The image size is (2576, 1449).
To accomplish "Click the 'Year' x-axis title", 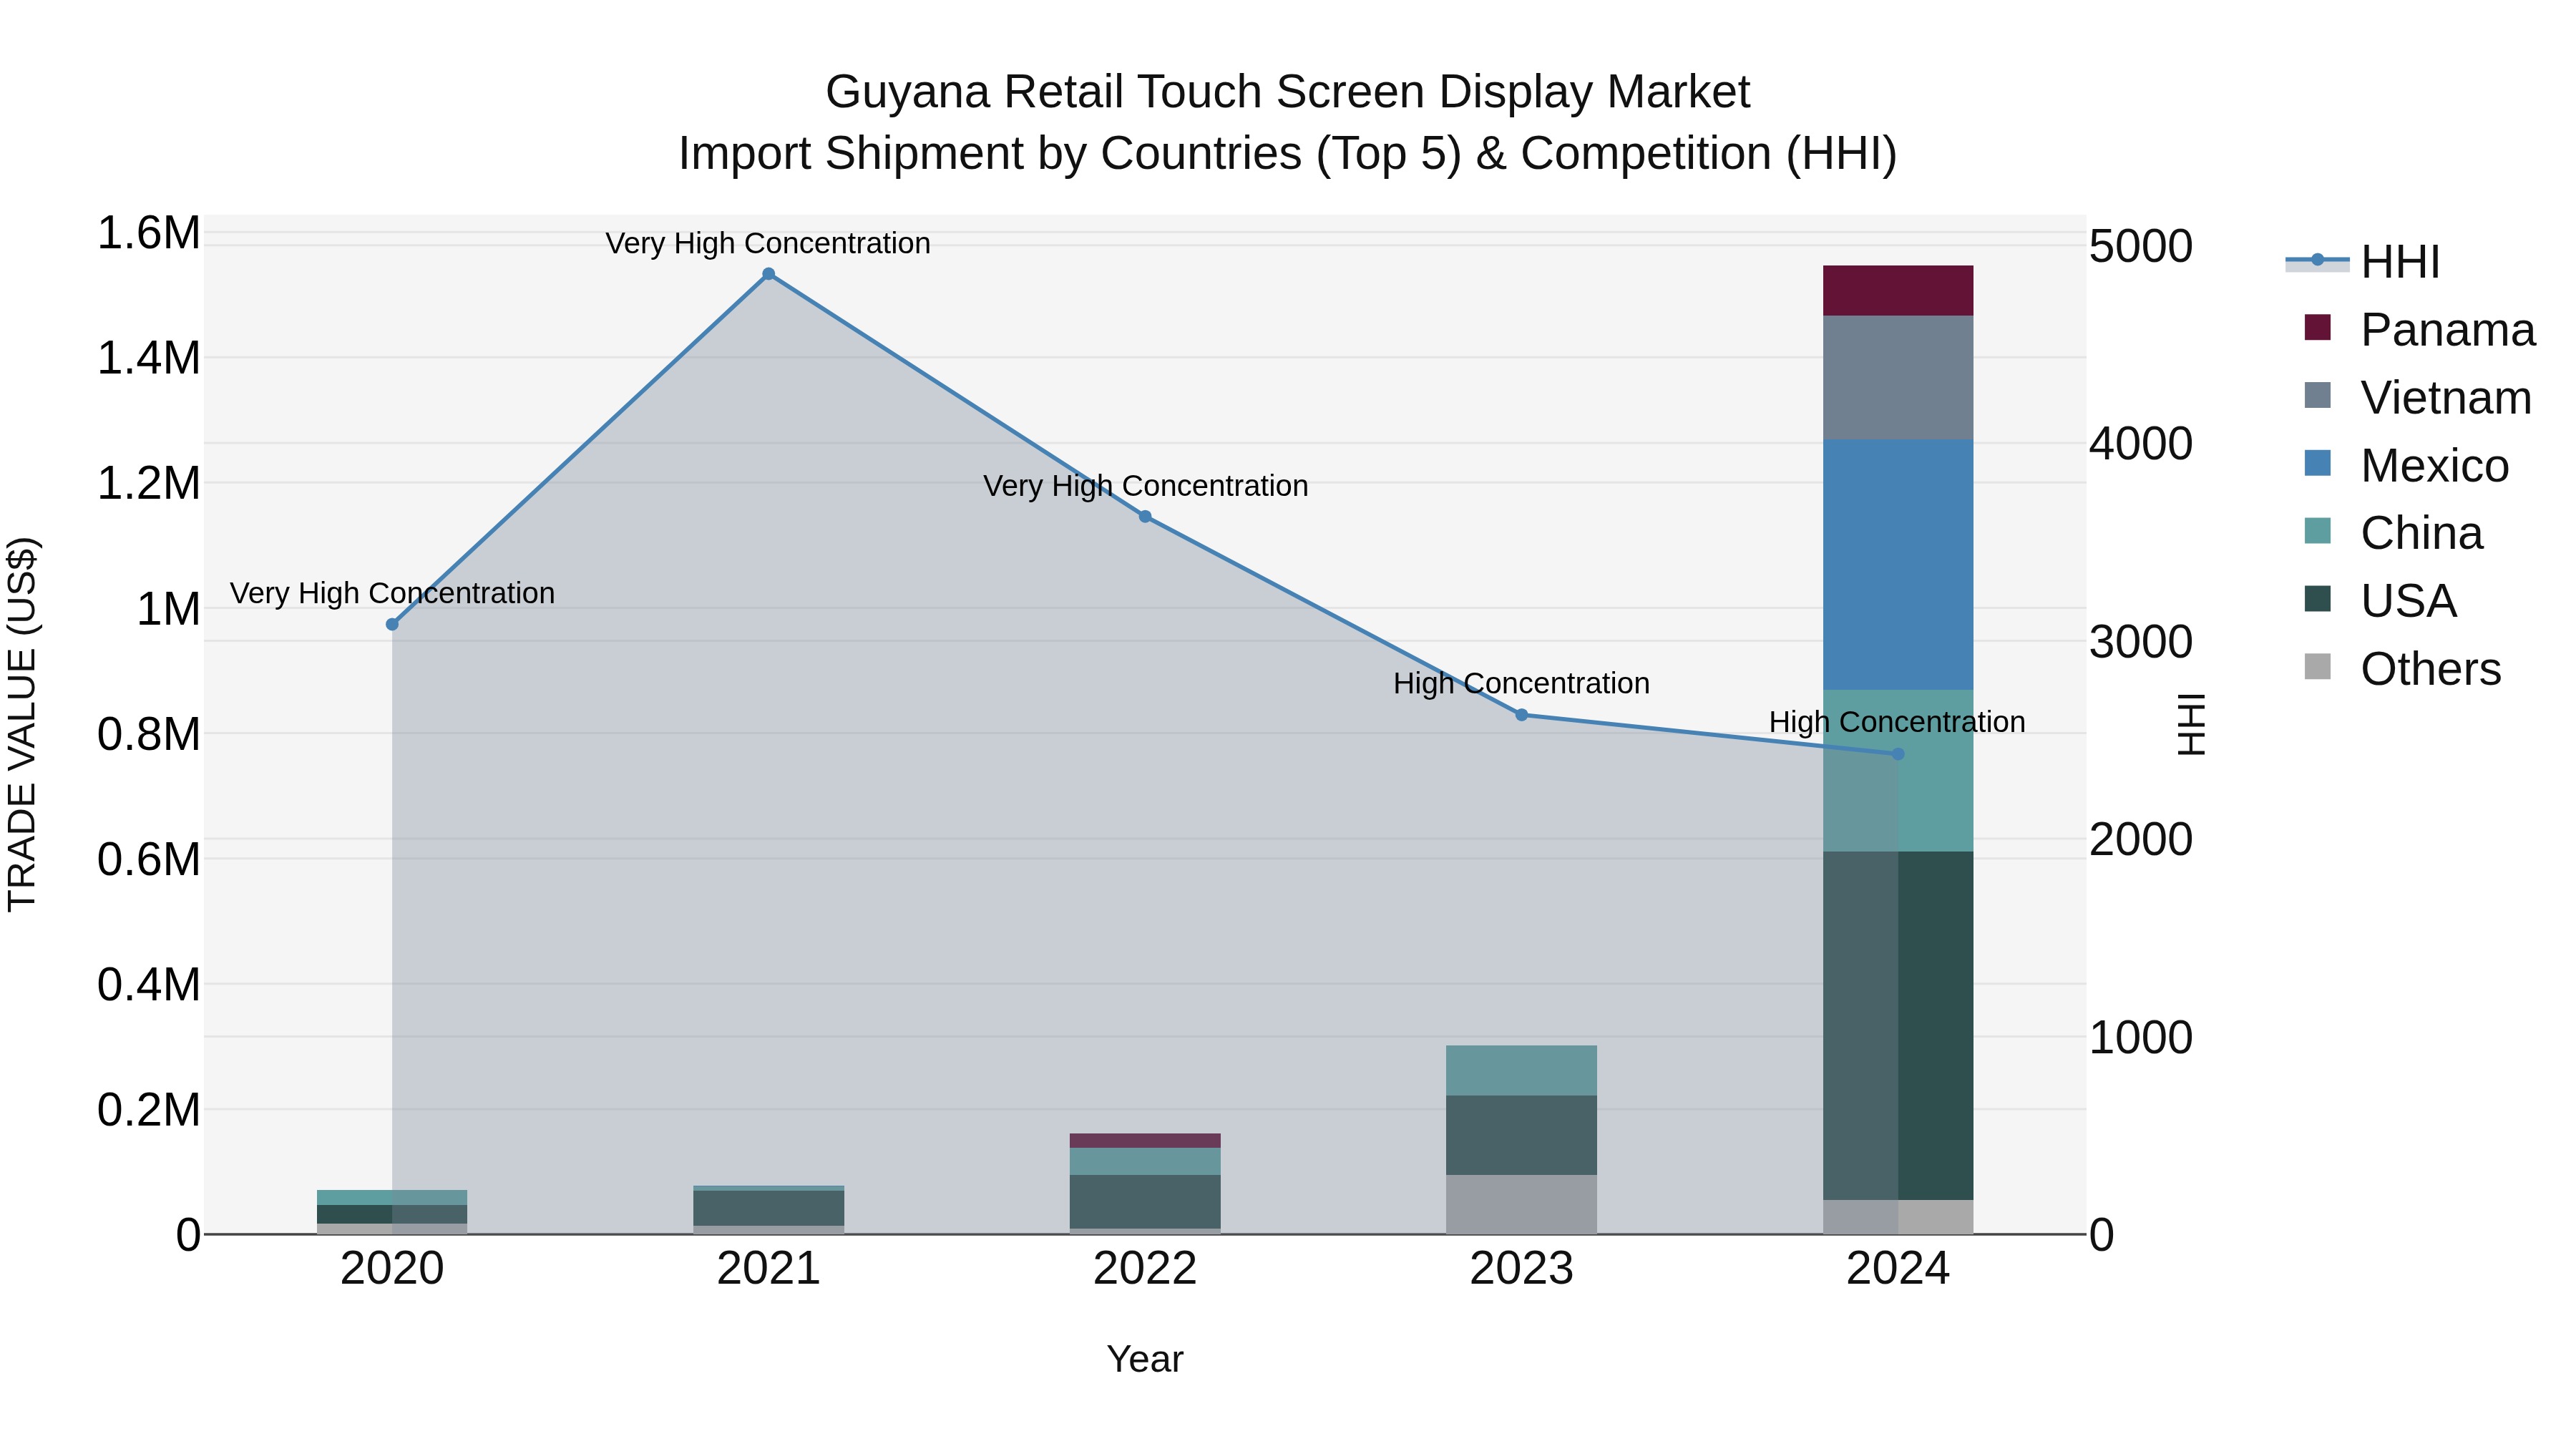I will pyautogui.click(x=1145, y=1359).
